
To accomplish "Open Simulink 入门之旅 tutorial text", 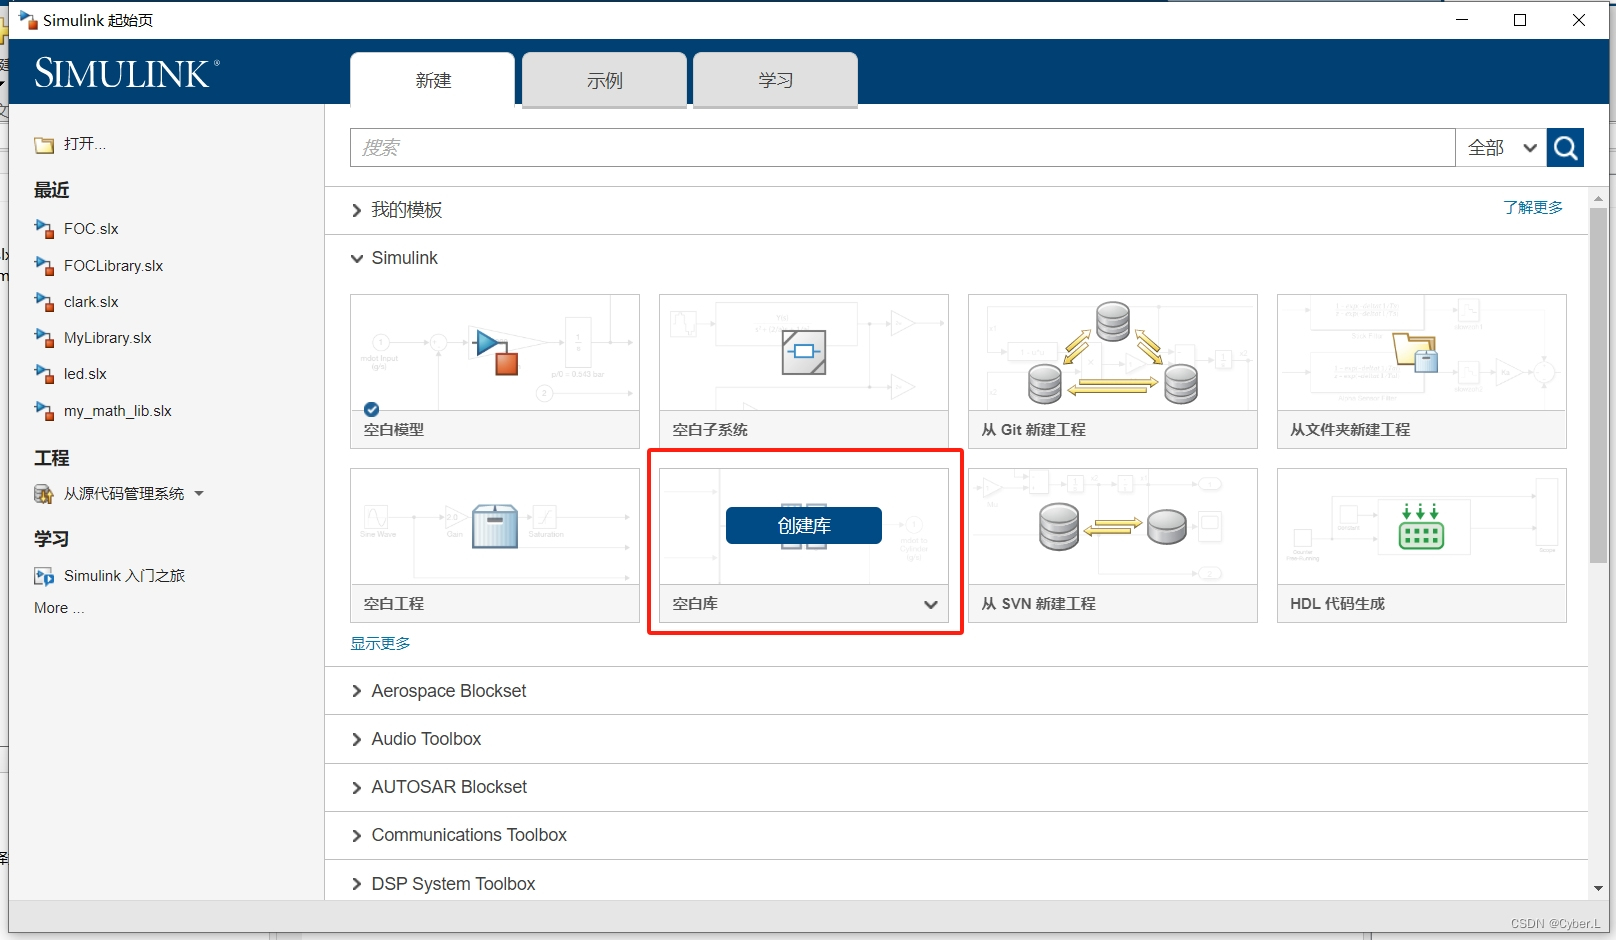I will click(124, 576).
